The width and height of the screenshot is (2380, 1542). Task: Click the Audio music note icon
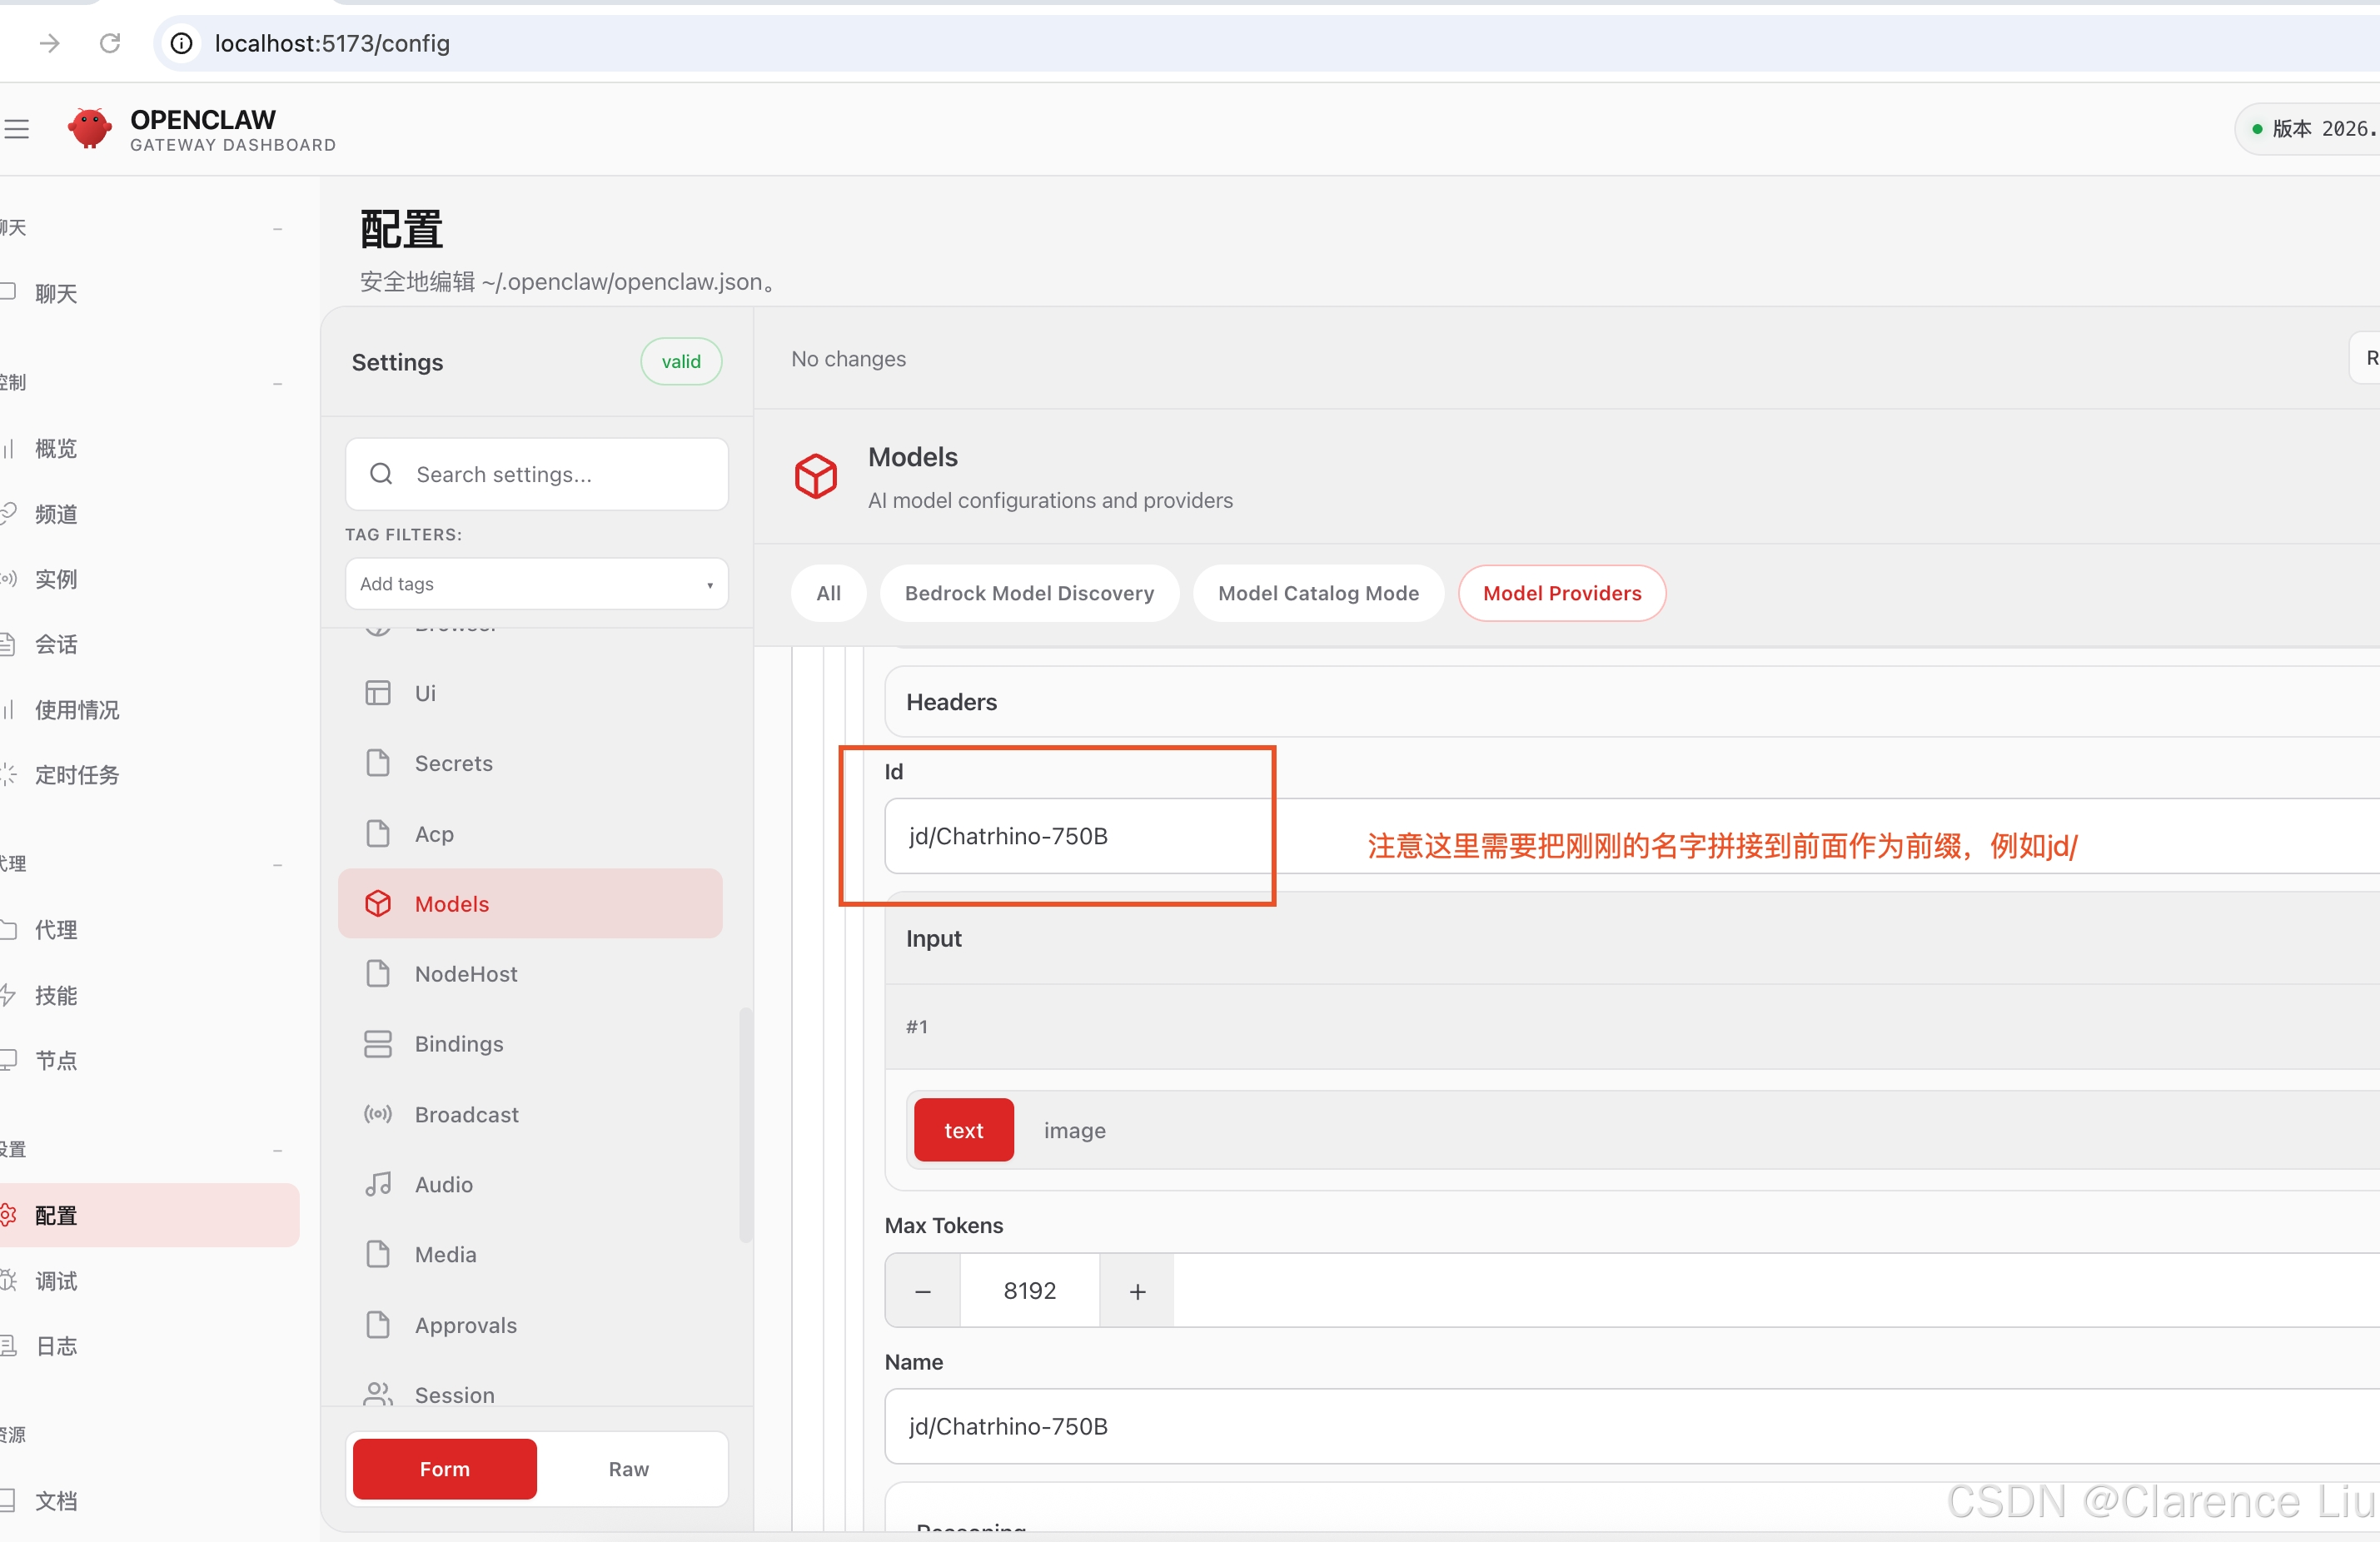378,1184
